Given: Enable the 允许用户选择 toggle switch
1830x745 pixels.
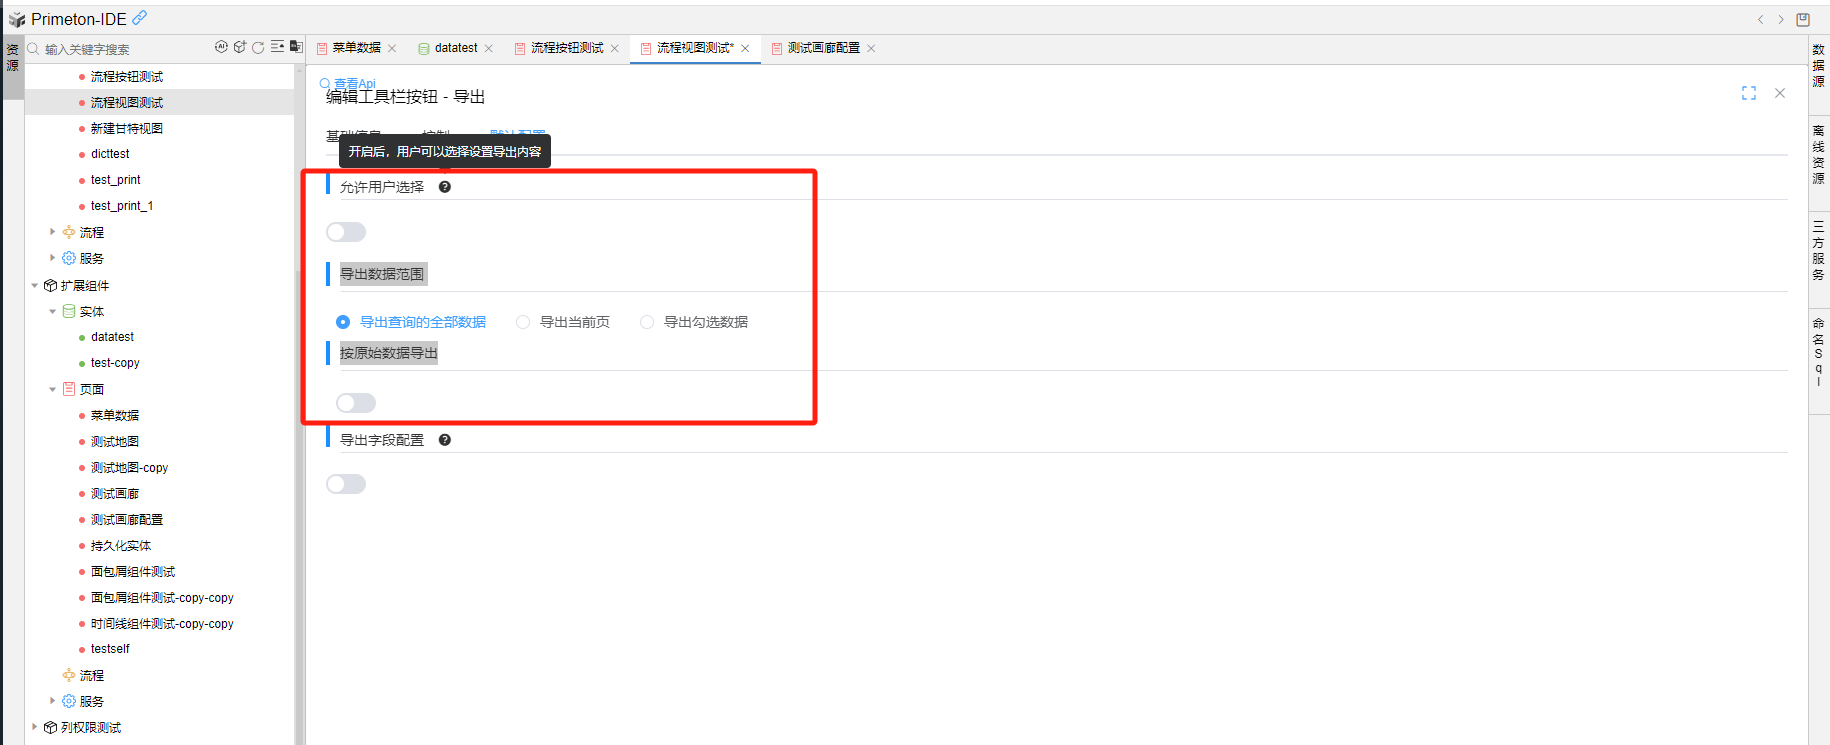Looking at the screenshot, I should click(346, 232).
